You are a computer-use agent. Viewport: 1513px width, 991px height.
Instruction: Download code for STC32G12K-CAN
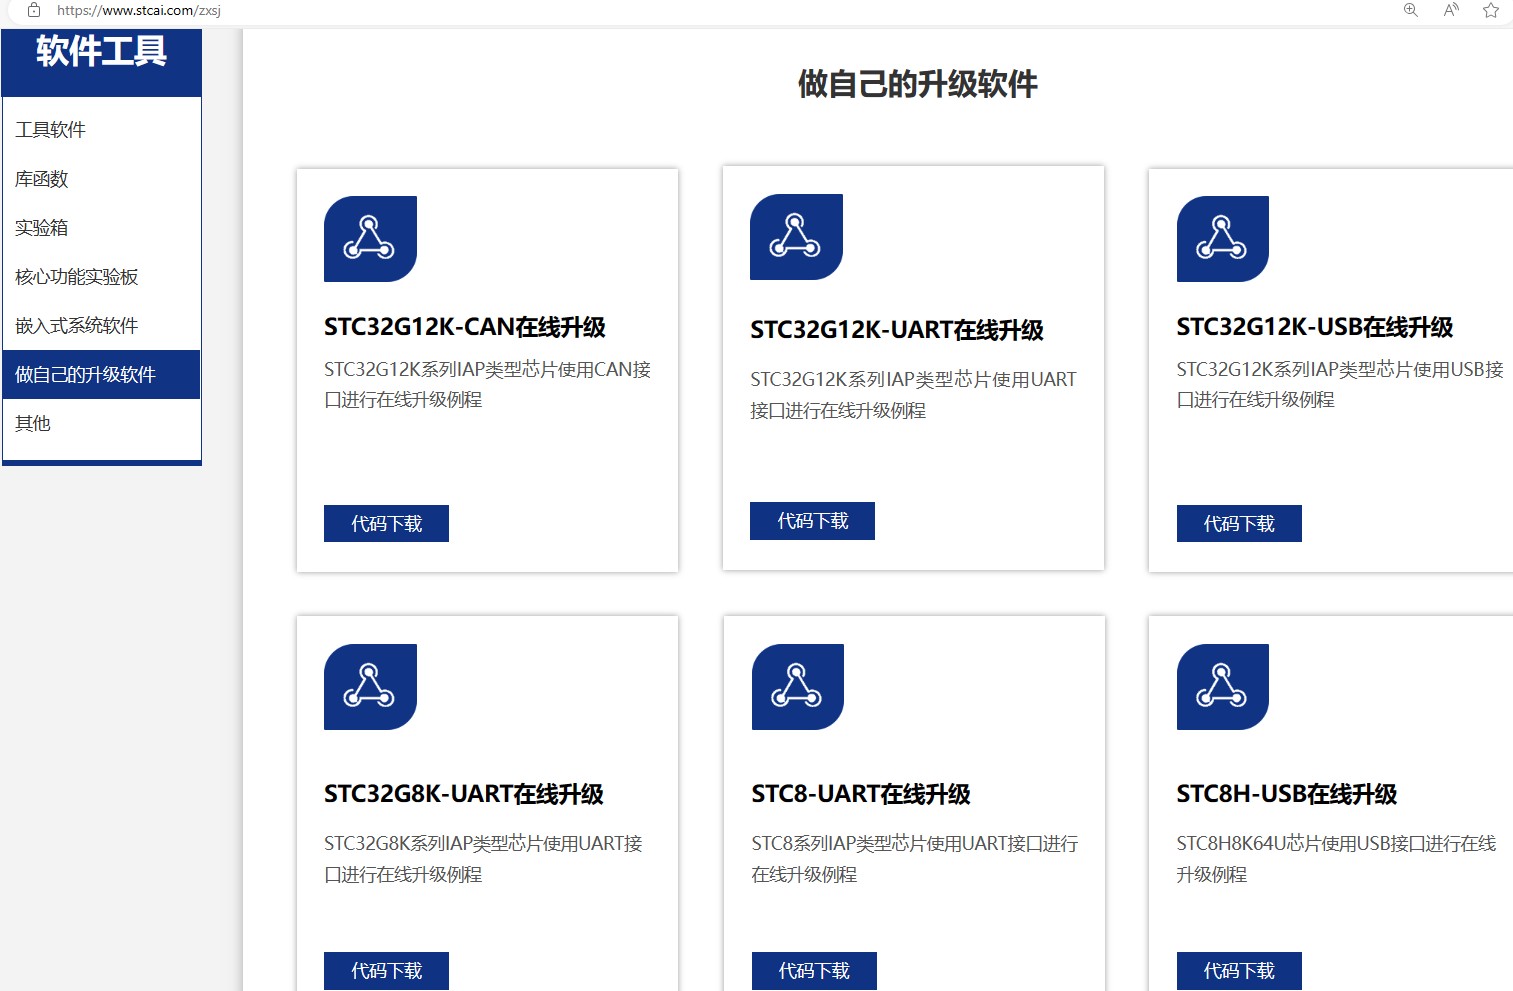(x=386, y=524)
